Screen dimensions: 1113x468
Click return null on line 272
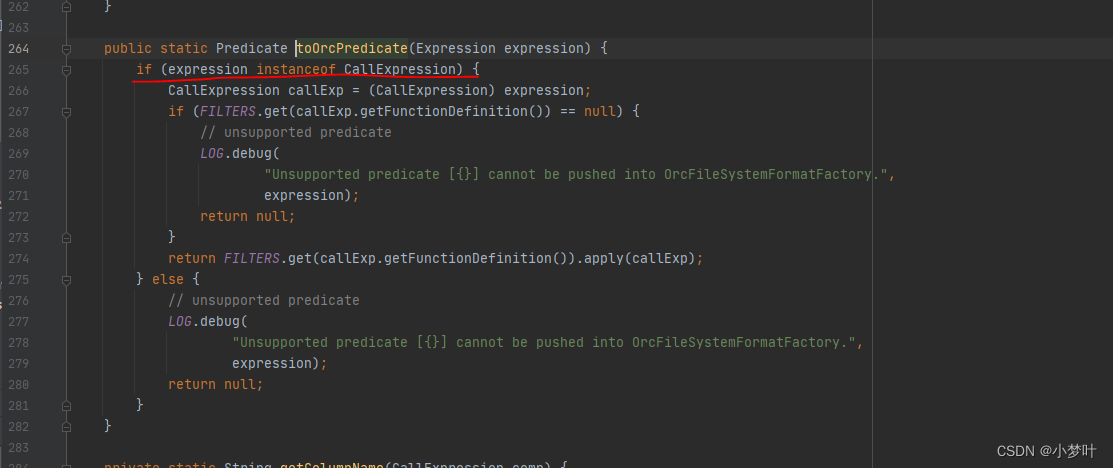244,217
